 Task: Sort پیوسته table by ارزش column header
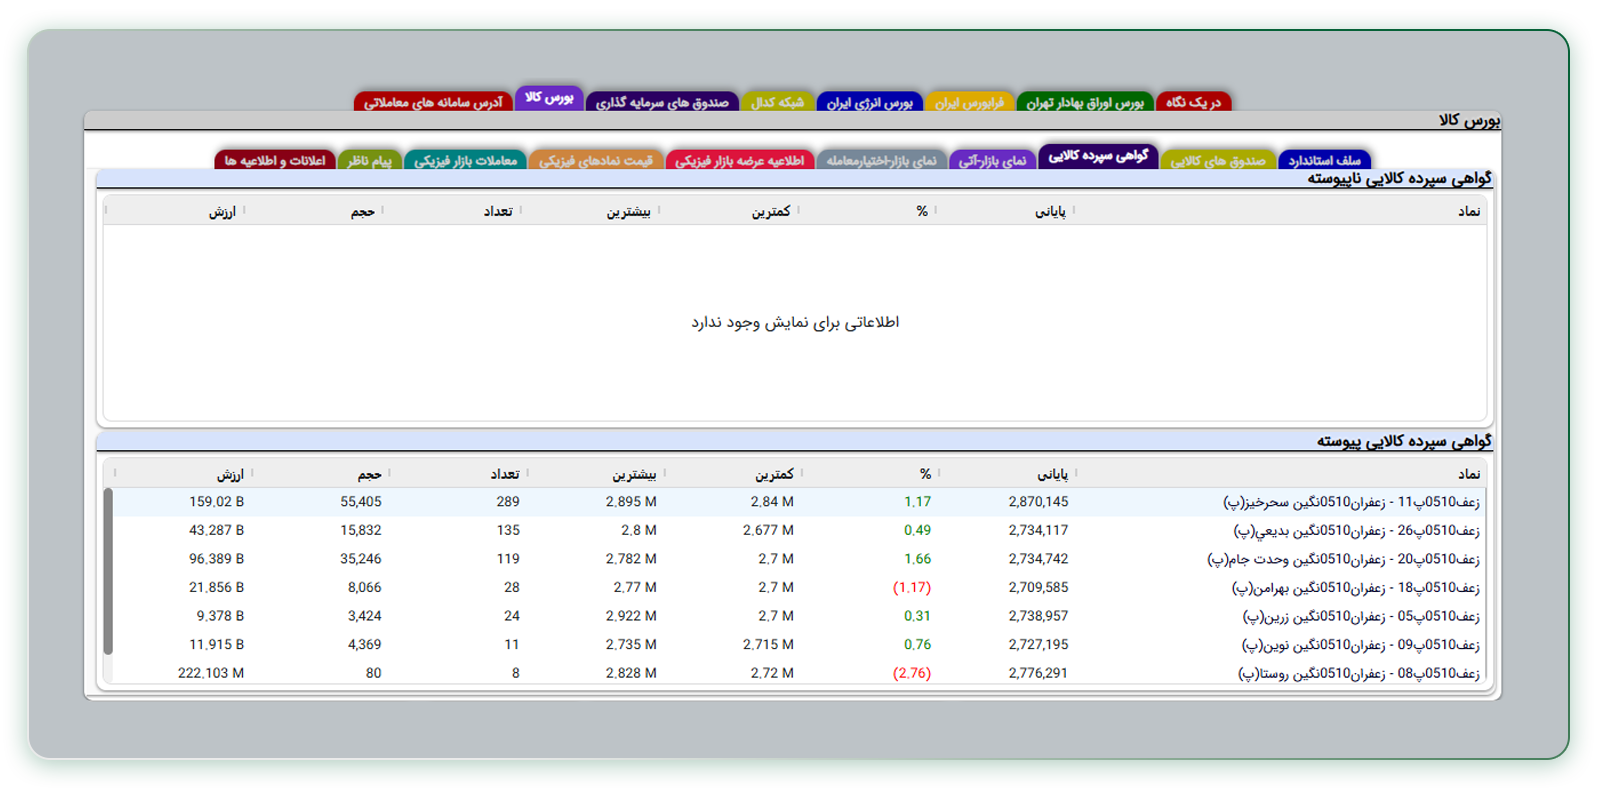[230, 474]
